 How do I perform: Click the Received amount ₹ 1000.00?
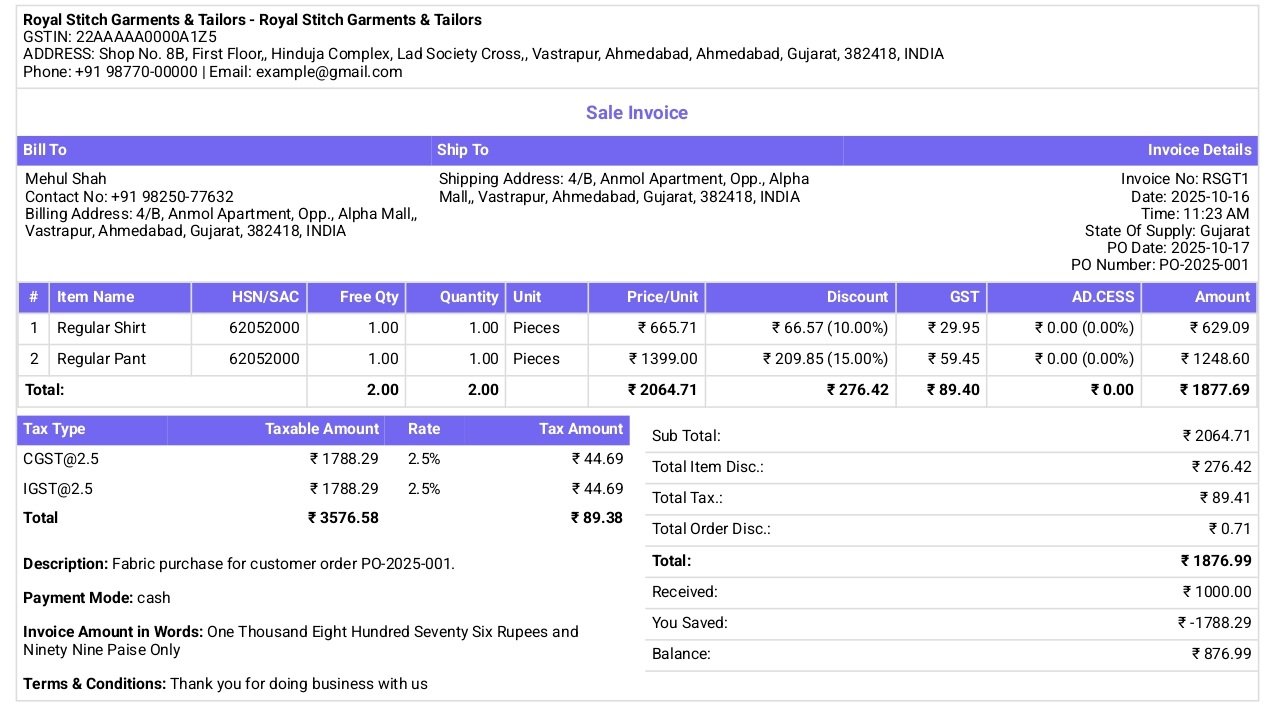(x=1216, y=592)
